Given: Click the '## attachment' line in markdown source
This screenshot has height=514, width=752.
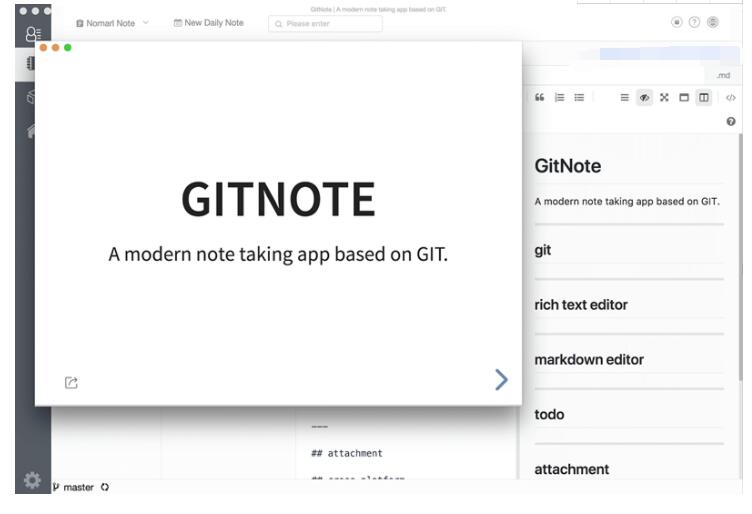Looking at the screenshot, I should (347, 453).
